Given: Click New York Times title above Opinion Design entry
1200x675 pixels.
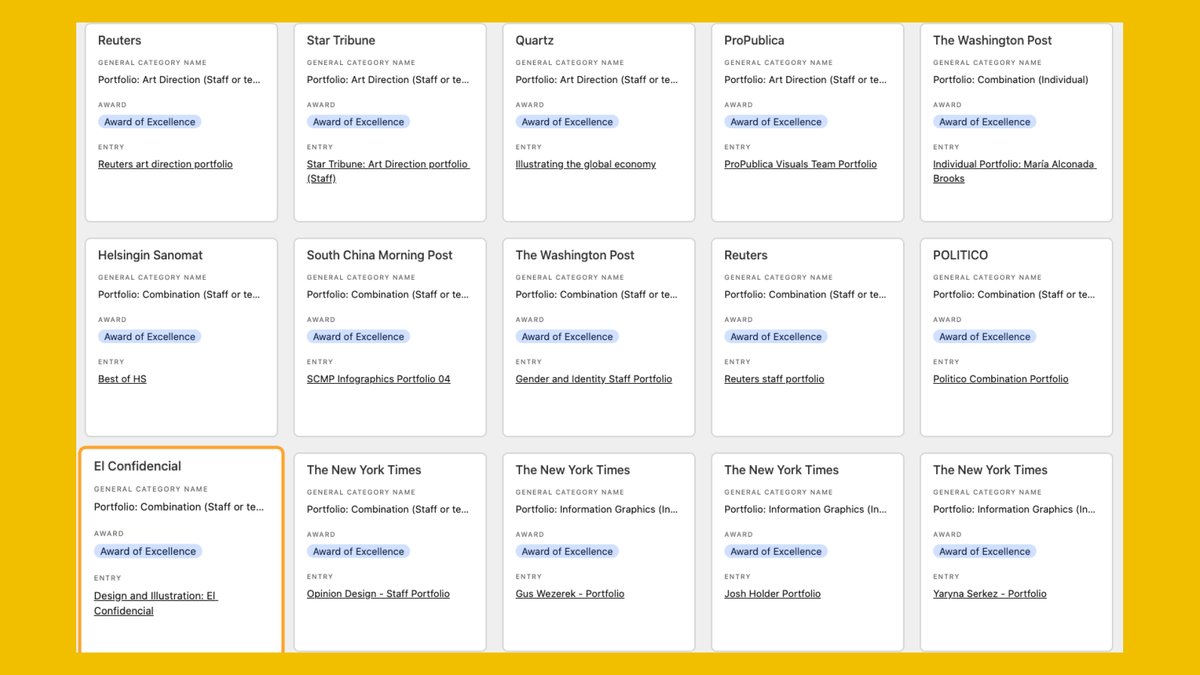Looking at the screenshot, I should (364, 470).
